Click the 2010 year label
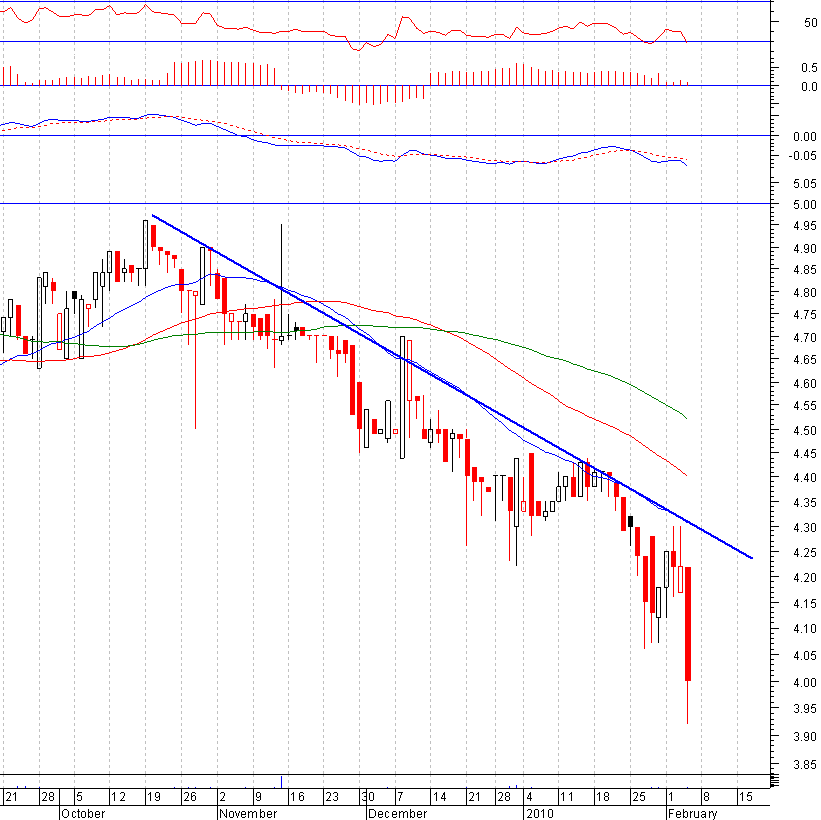 click(540, 813)
